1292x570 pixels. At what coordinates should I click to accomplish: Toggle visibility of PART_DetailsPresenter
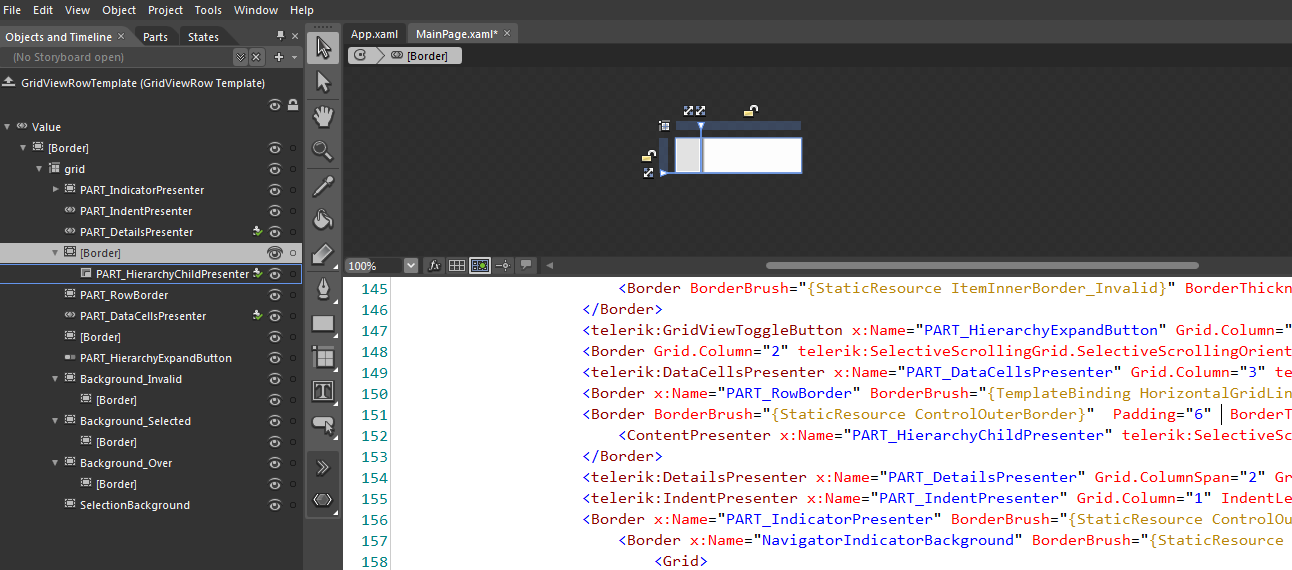[x=274, y=232]
